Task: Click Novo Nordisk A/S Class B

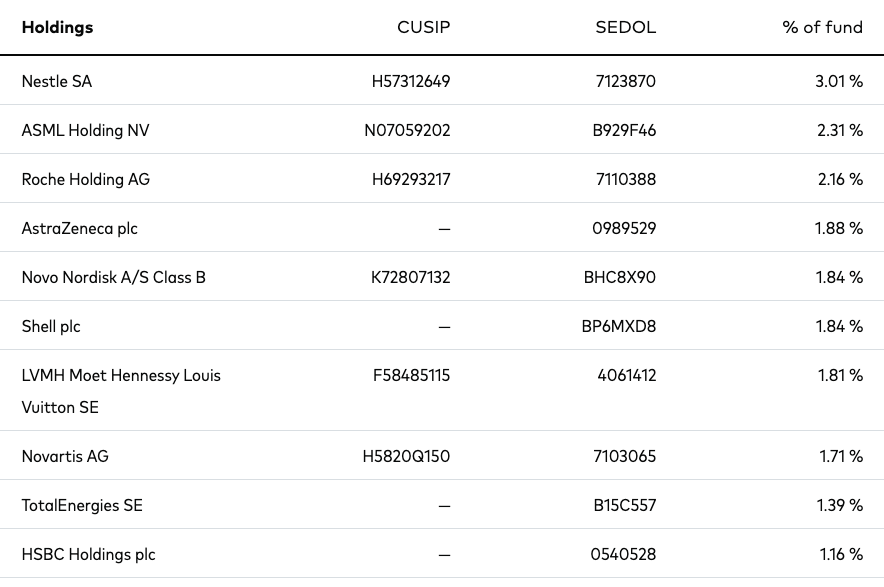Action: pos(113,277)
